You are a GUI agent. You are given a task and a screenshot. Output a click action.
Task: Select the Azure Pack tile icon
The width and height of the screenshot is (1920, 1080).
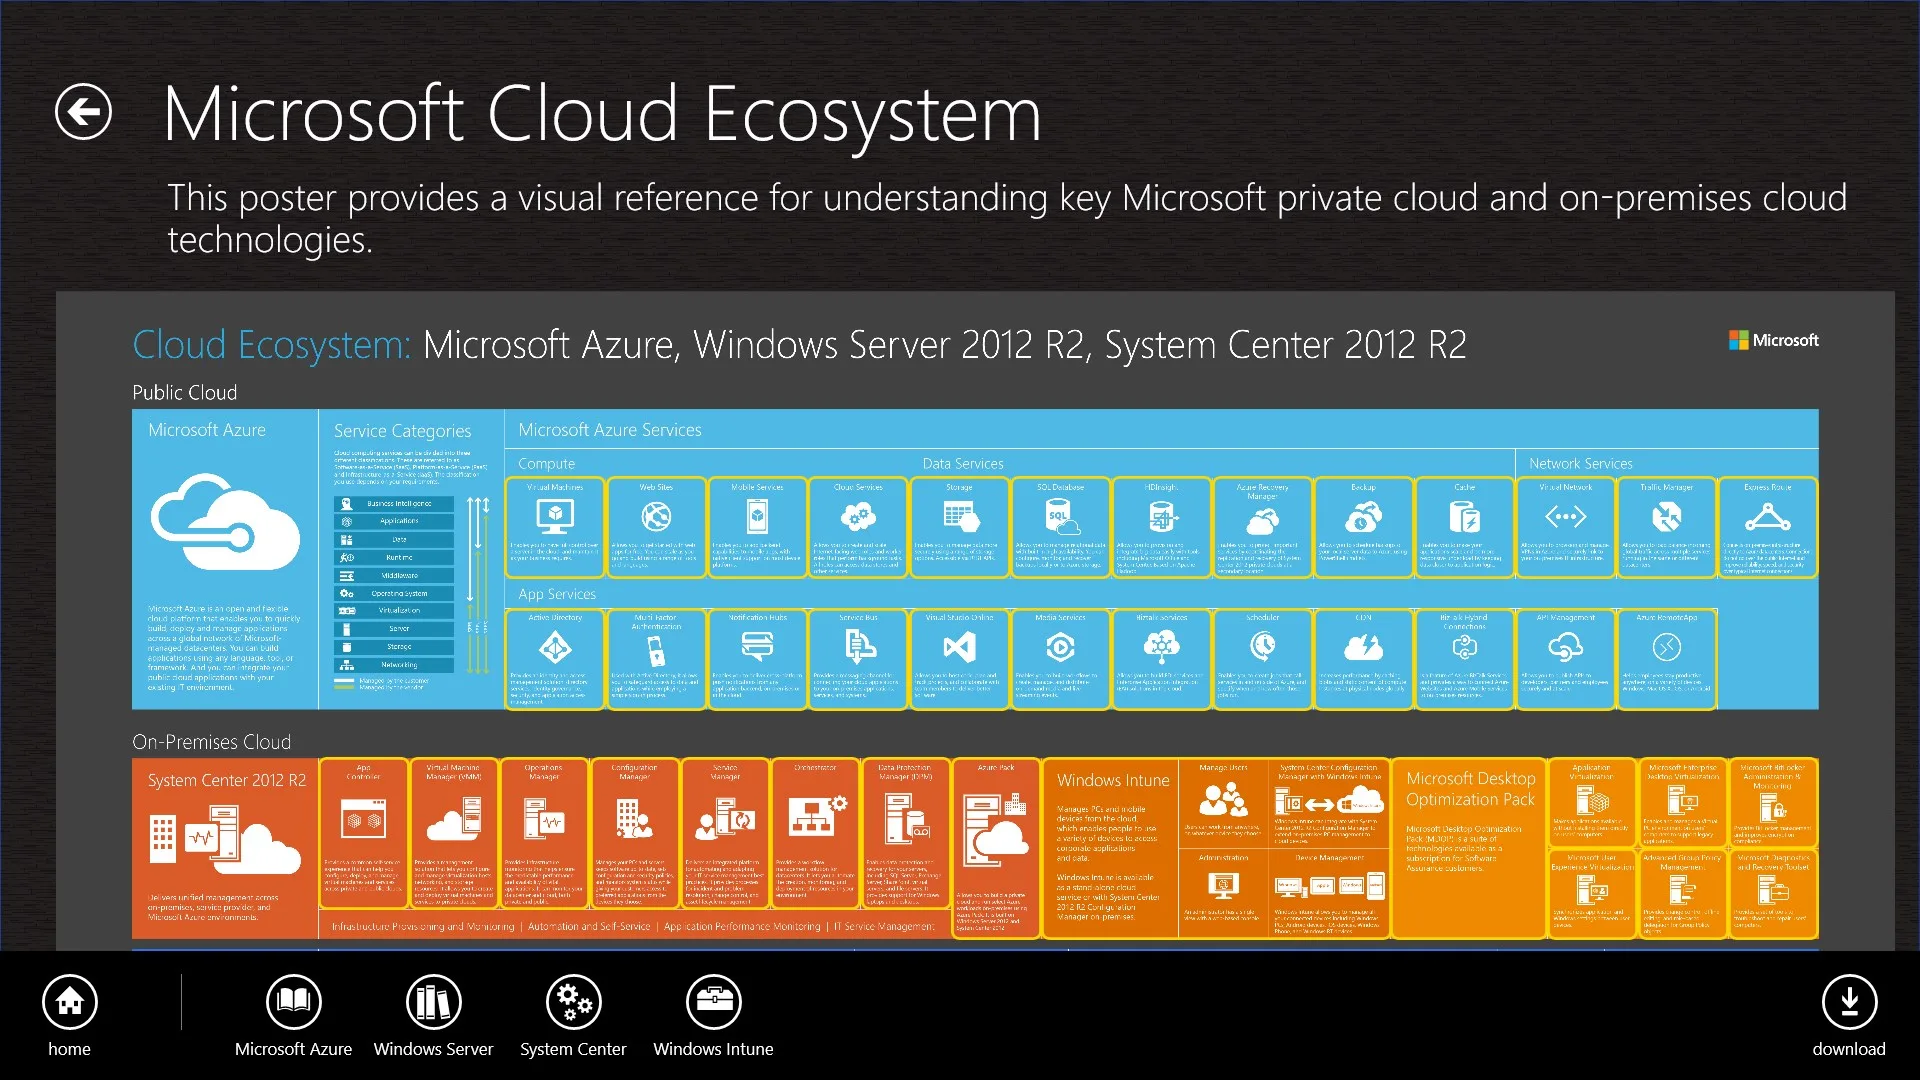pos(995,831)
